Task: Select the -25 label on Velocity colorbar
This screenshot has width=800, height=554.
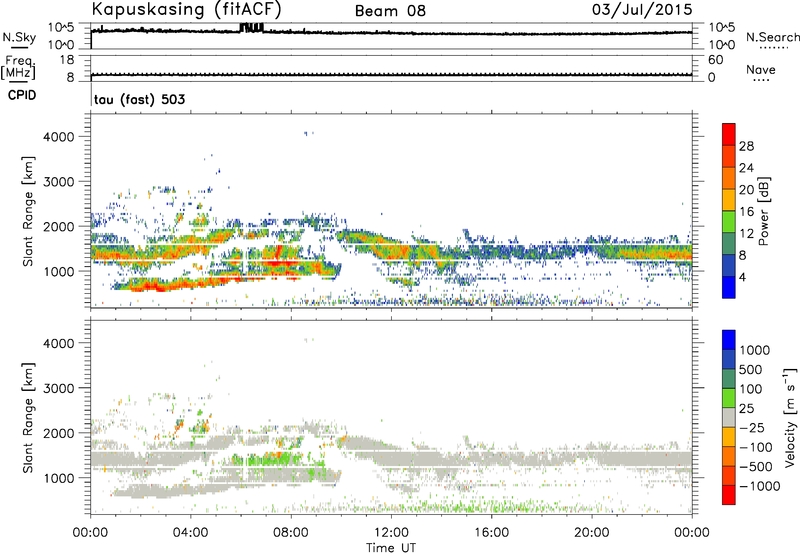Action: click(752, 427)
